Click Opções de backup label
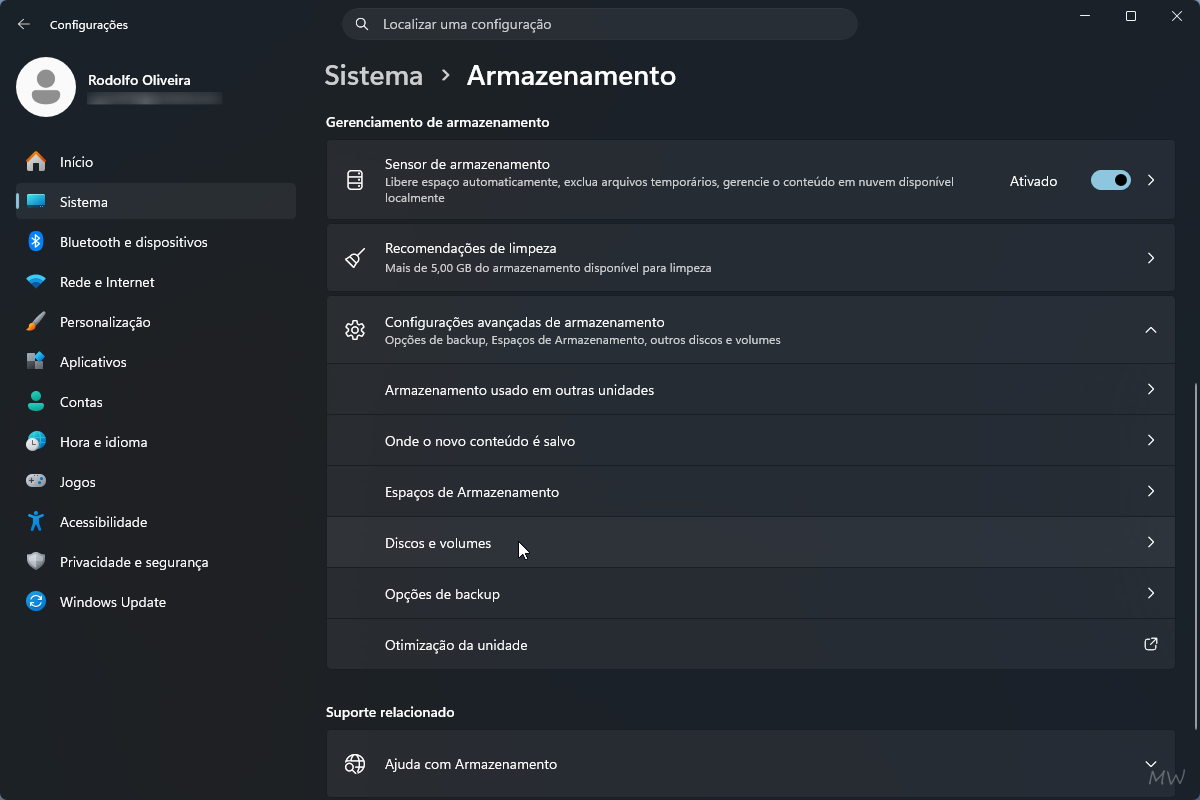The image size is (1200, 800). pos(442,594)
